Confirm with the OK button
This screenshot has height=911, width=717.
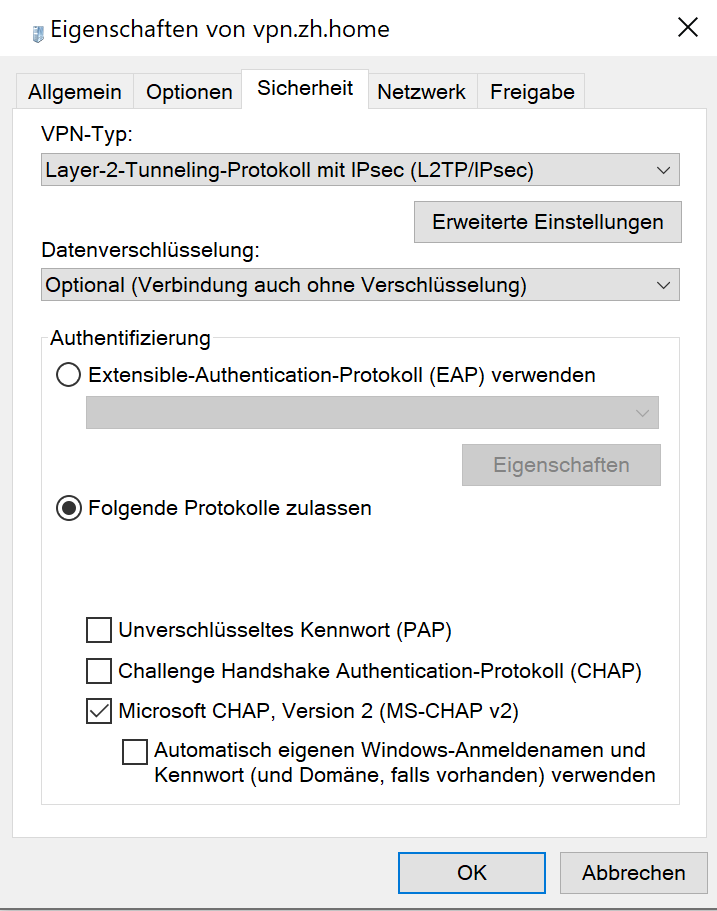[471, 872]
